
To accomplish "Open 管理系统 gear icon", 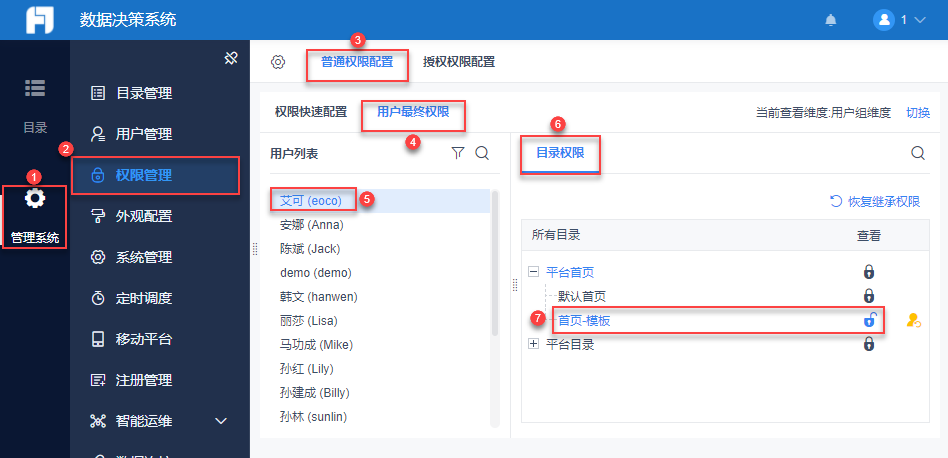I will coord(34,198).
